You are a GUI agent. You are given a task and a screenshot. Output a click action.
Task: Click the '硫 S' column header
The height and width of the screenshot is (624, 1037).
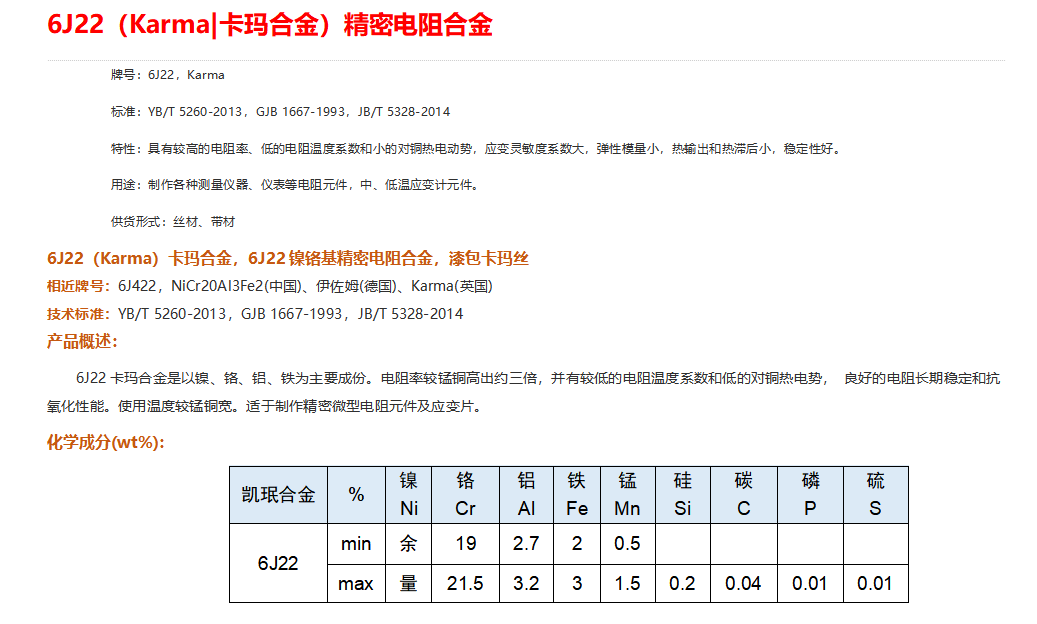click(x=876, y=495)
